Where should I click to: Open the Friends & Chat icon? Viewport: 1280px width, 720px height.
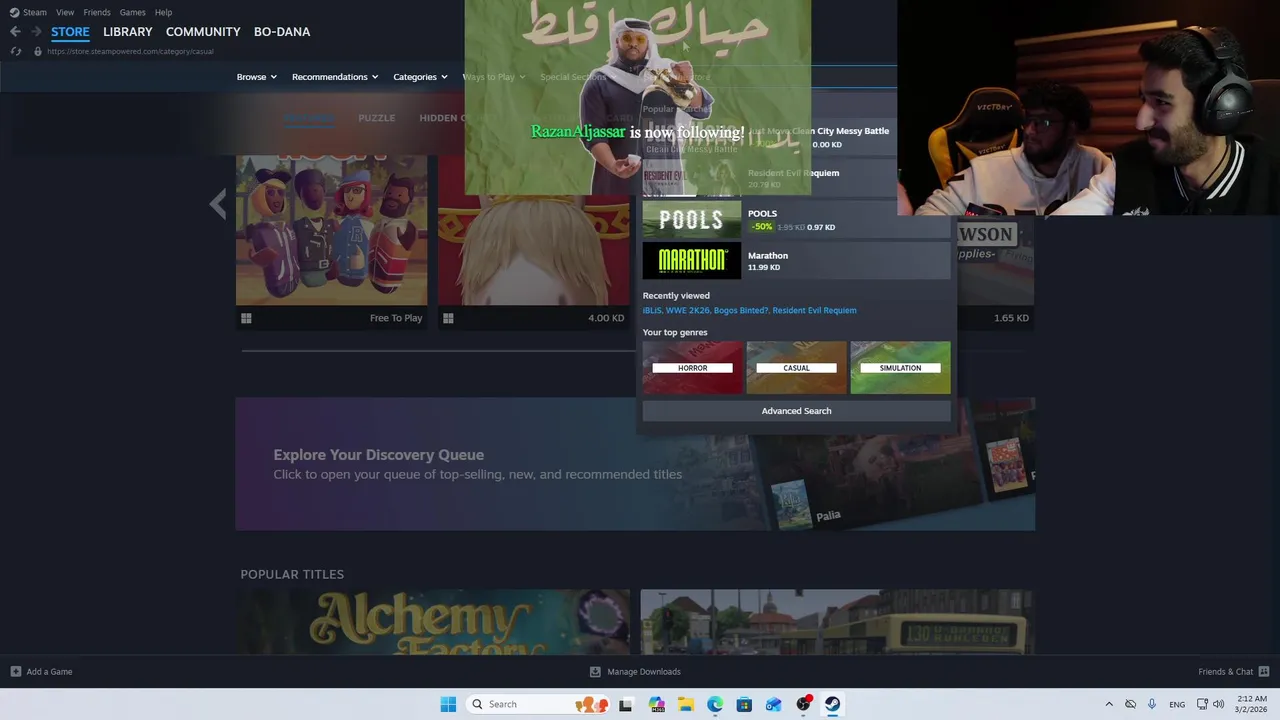pos(1263,672)
